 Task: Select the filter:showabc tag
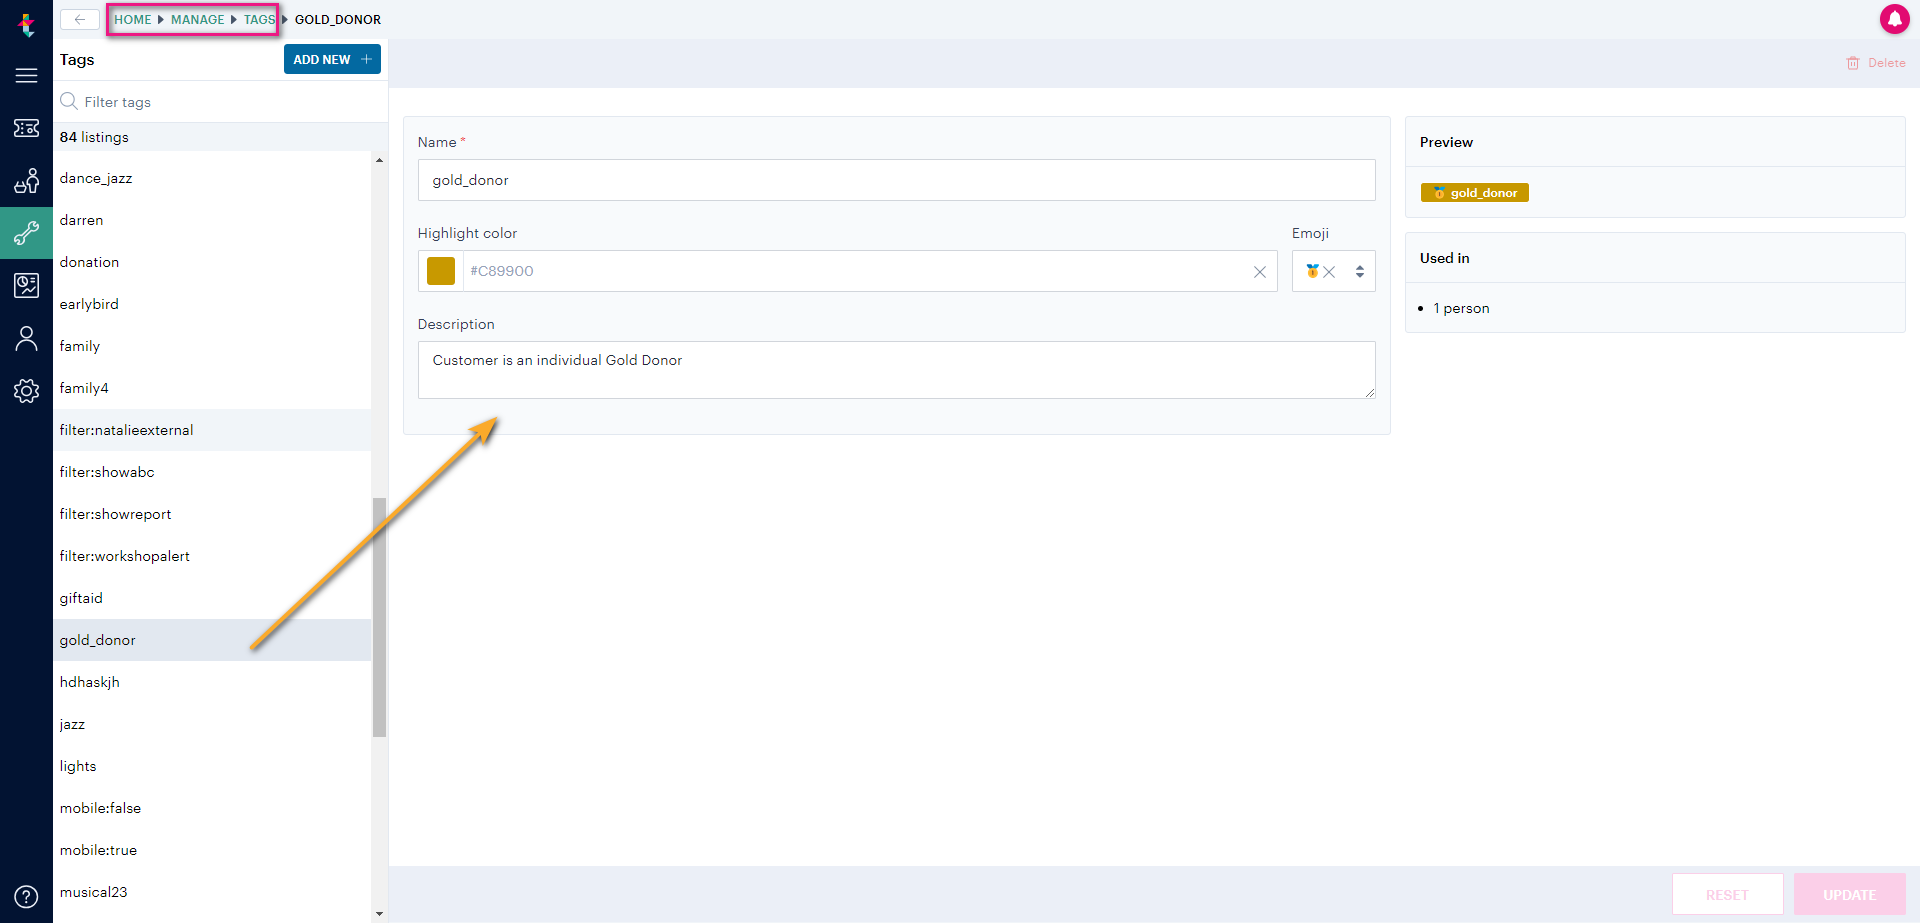tap(212, 472)
